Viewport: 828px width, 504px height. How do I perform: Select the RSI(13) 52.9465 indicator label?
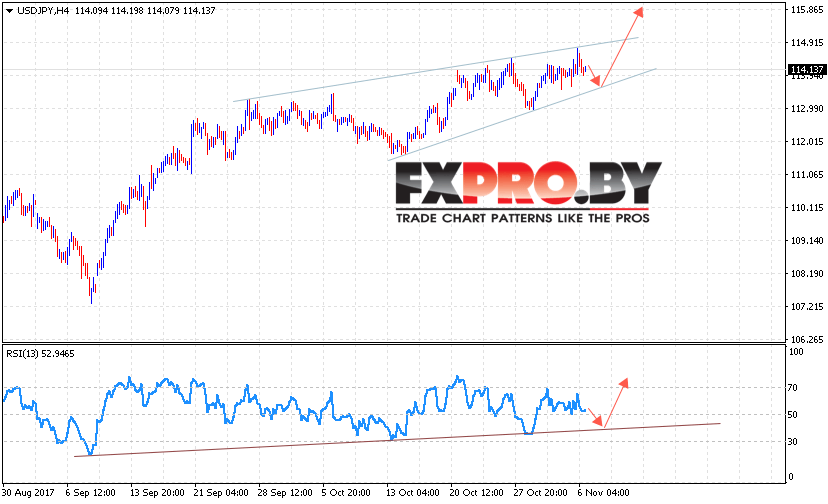pos(40,353)
